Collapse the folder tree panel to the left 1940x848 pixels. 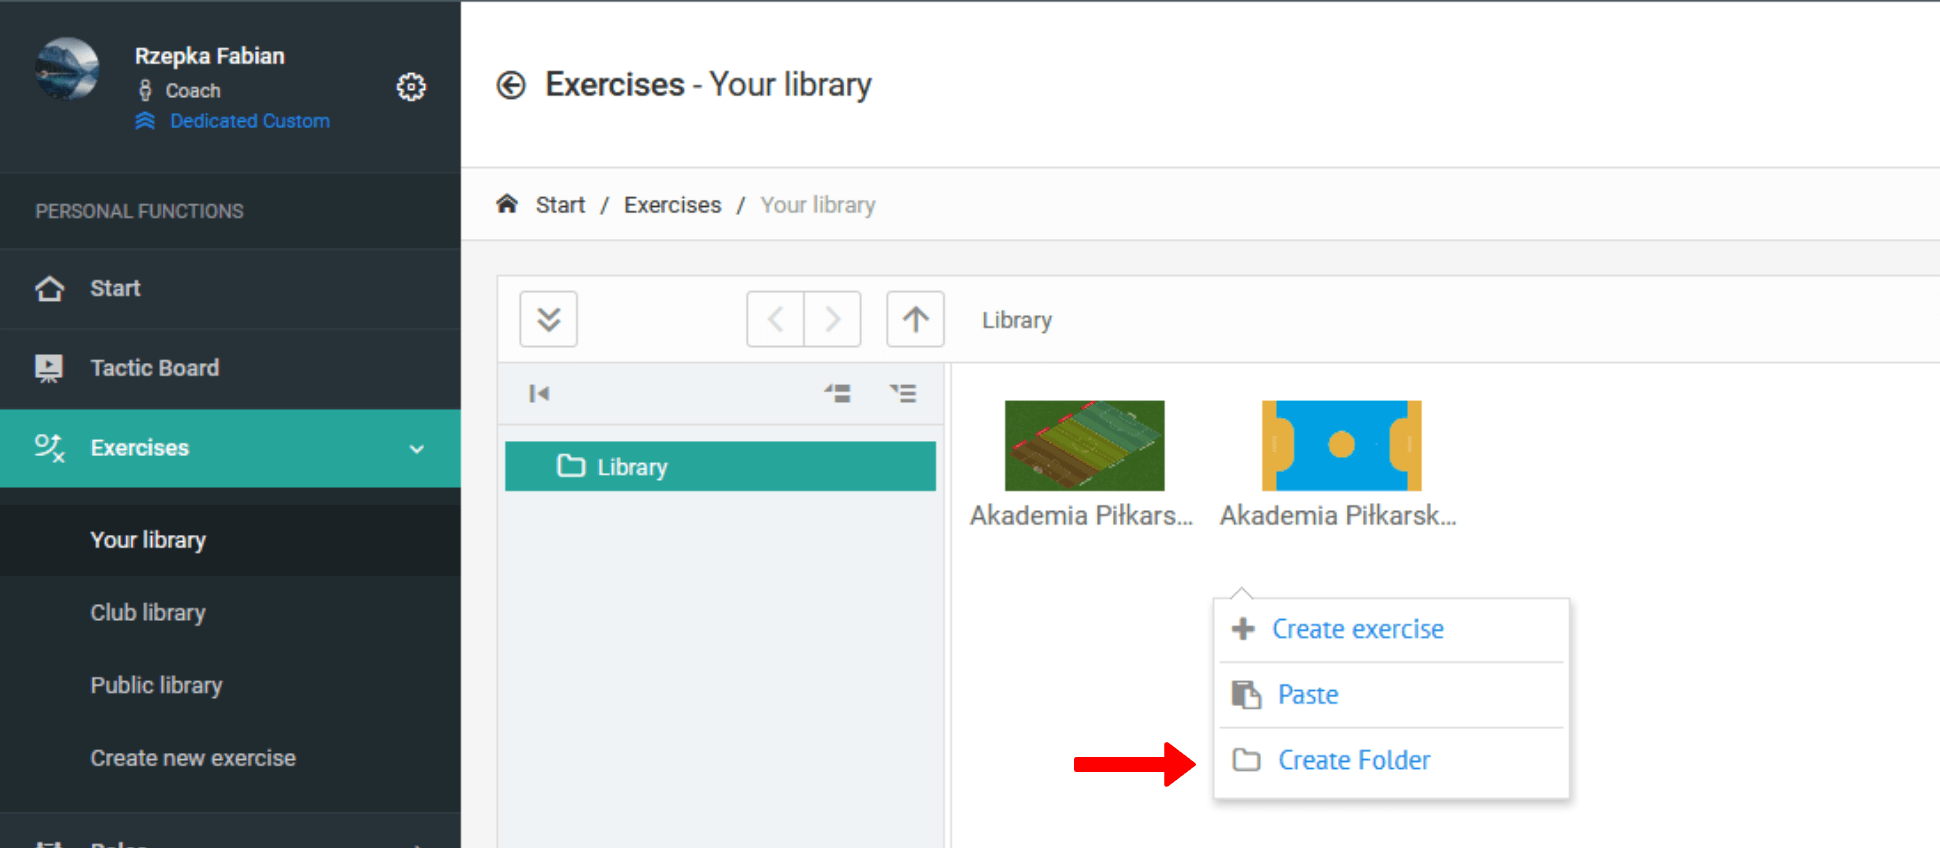point(539,393)
